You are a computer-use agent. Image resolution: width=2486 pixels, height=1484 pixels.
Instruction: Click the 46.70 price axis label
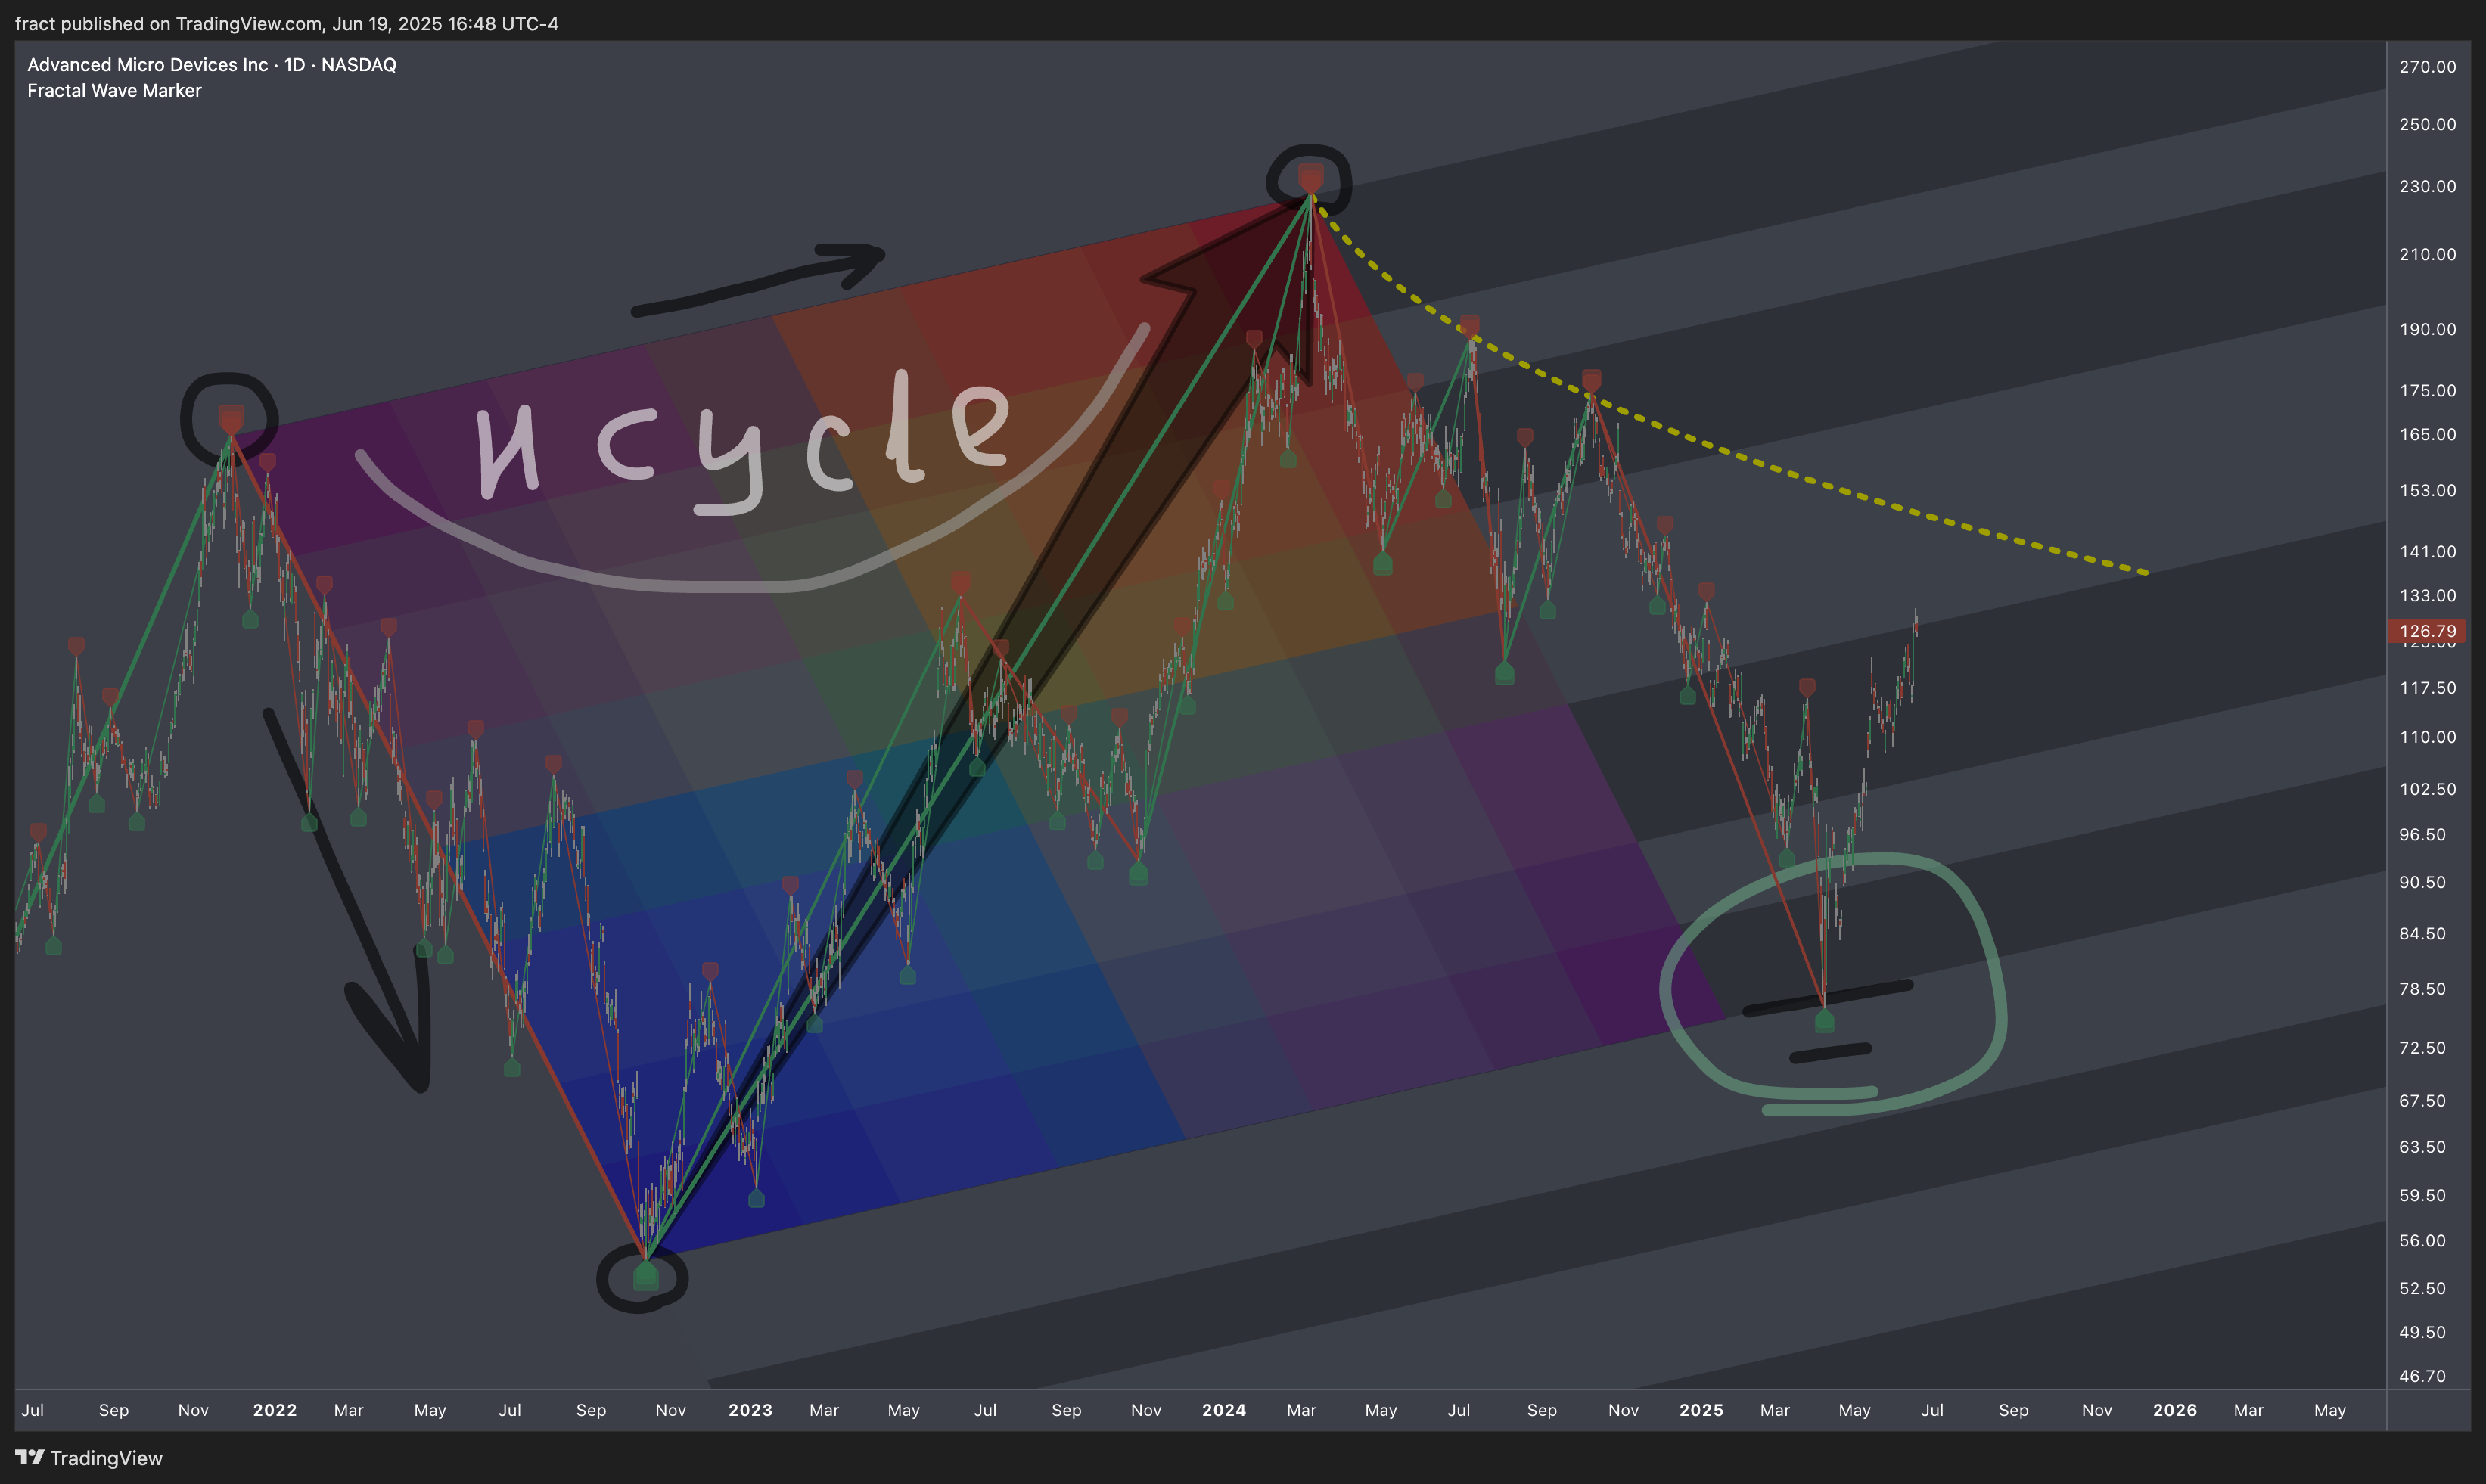pyautogui.click(x=2422, y=1376)
